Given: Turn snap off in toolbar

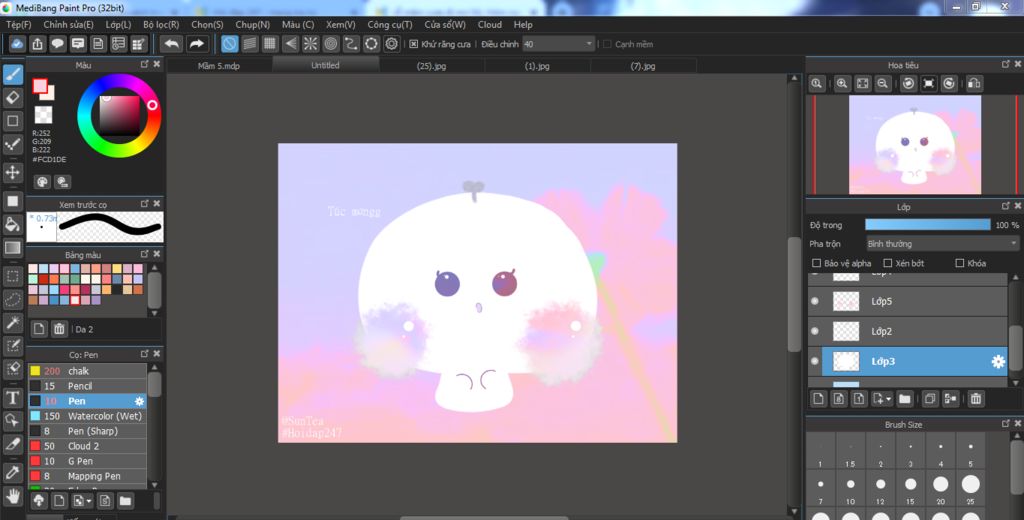Looking at the screenshot, I should [x=230, y=44].
